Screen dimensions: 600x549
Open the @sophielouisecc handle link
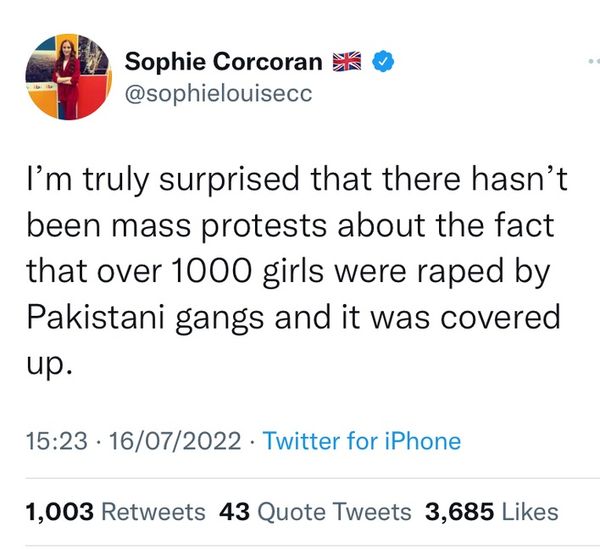(x=218, y=93)
